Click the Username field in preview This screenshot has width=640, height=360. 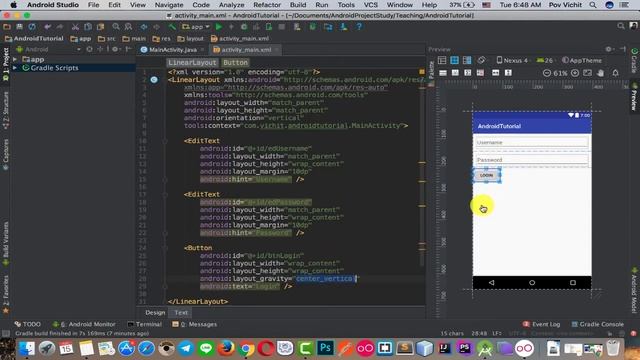pyautogui.click(x=532, y=142)
